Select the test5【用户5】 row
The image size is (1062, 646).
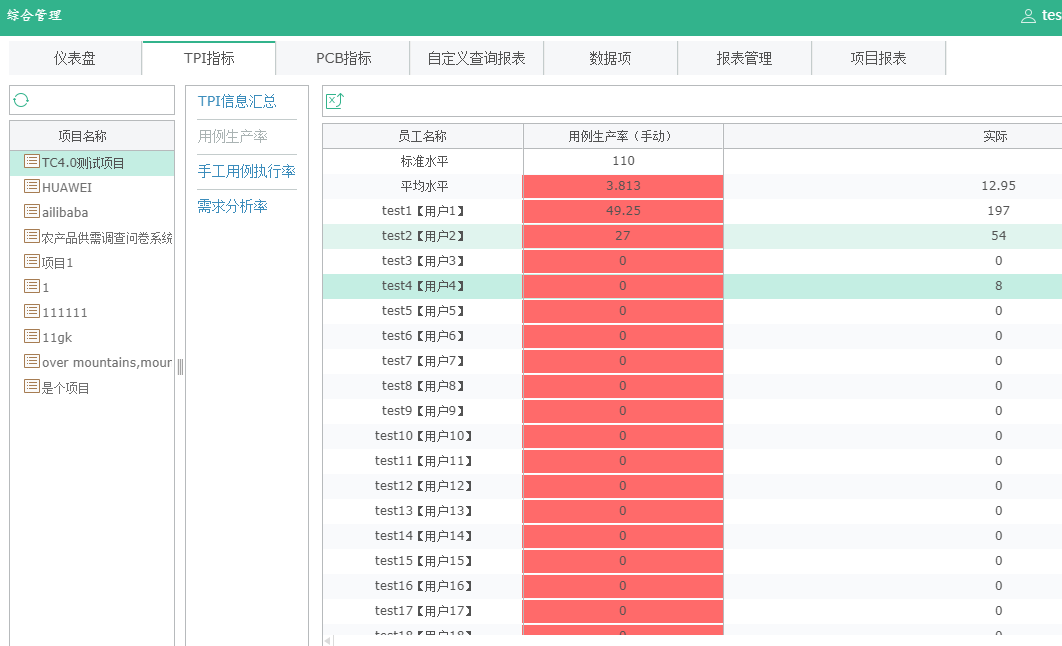coord(692,311)
